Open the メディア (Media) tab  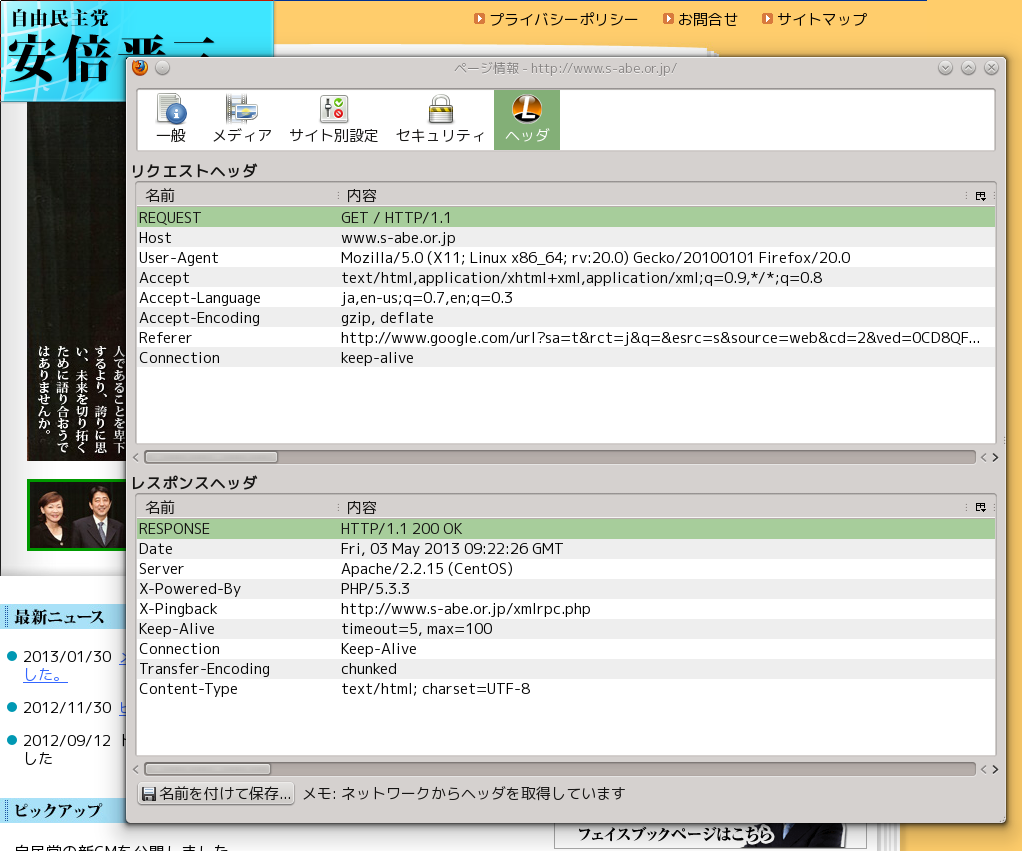(242, 120)
